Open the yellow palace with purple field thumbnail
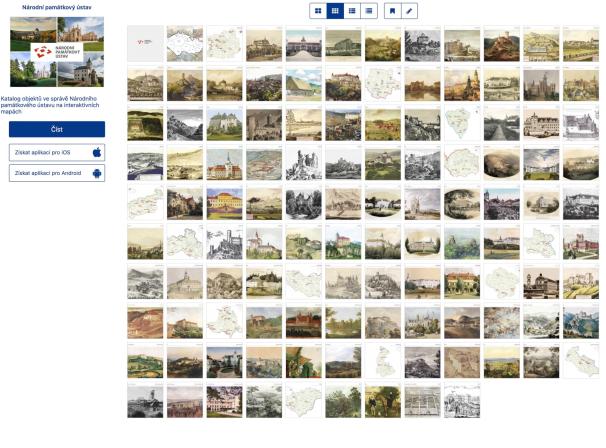Image resolution: width=606 pixels, height=448 pixels. (x=225, y=203)
